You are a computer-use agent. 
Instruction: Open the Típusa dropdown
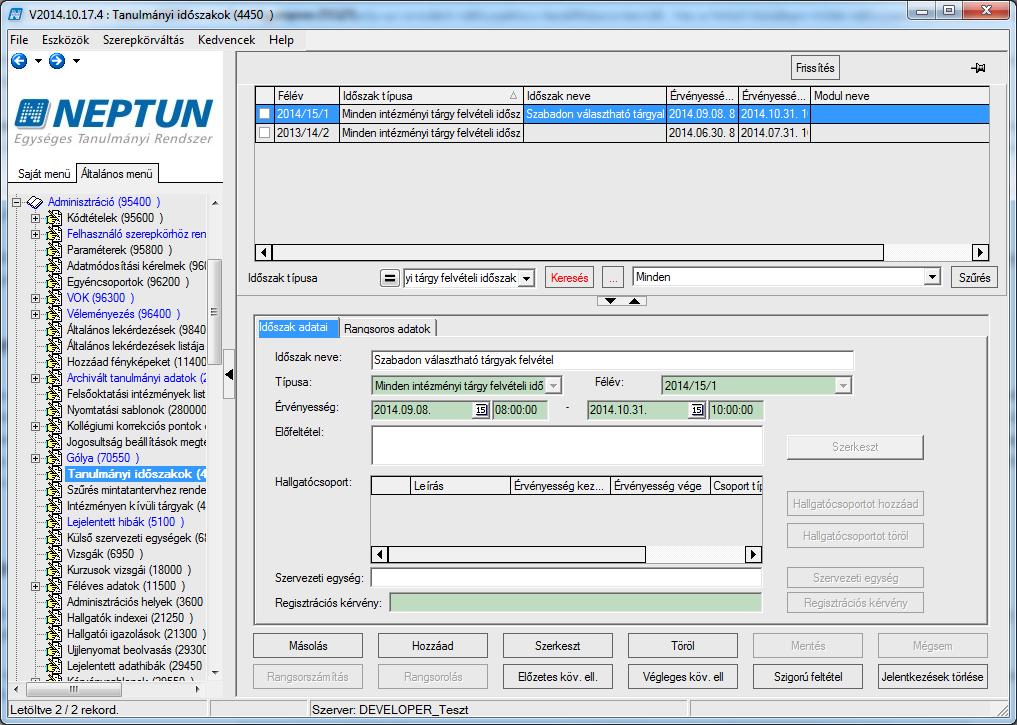coord(553,386)
